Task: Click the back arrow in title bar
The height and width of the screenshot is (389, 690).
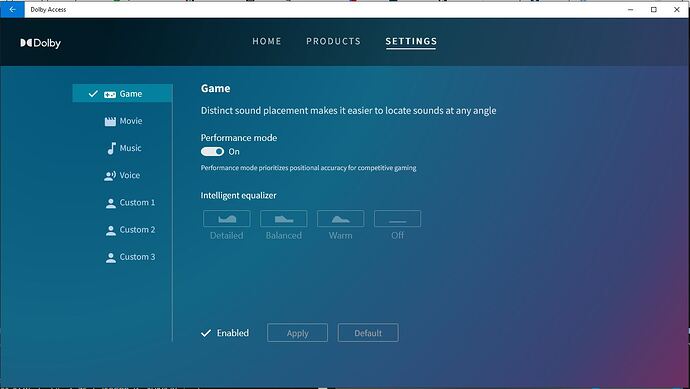Action: tap(12, 9)
